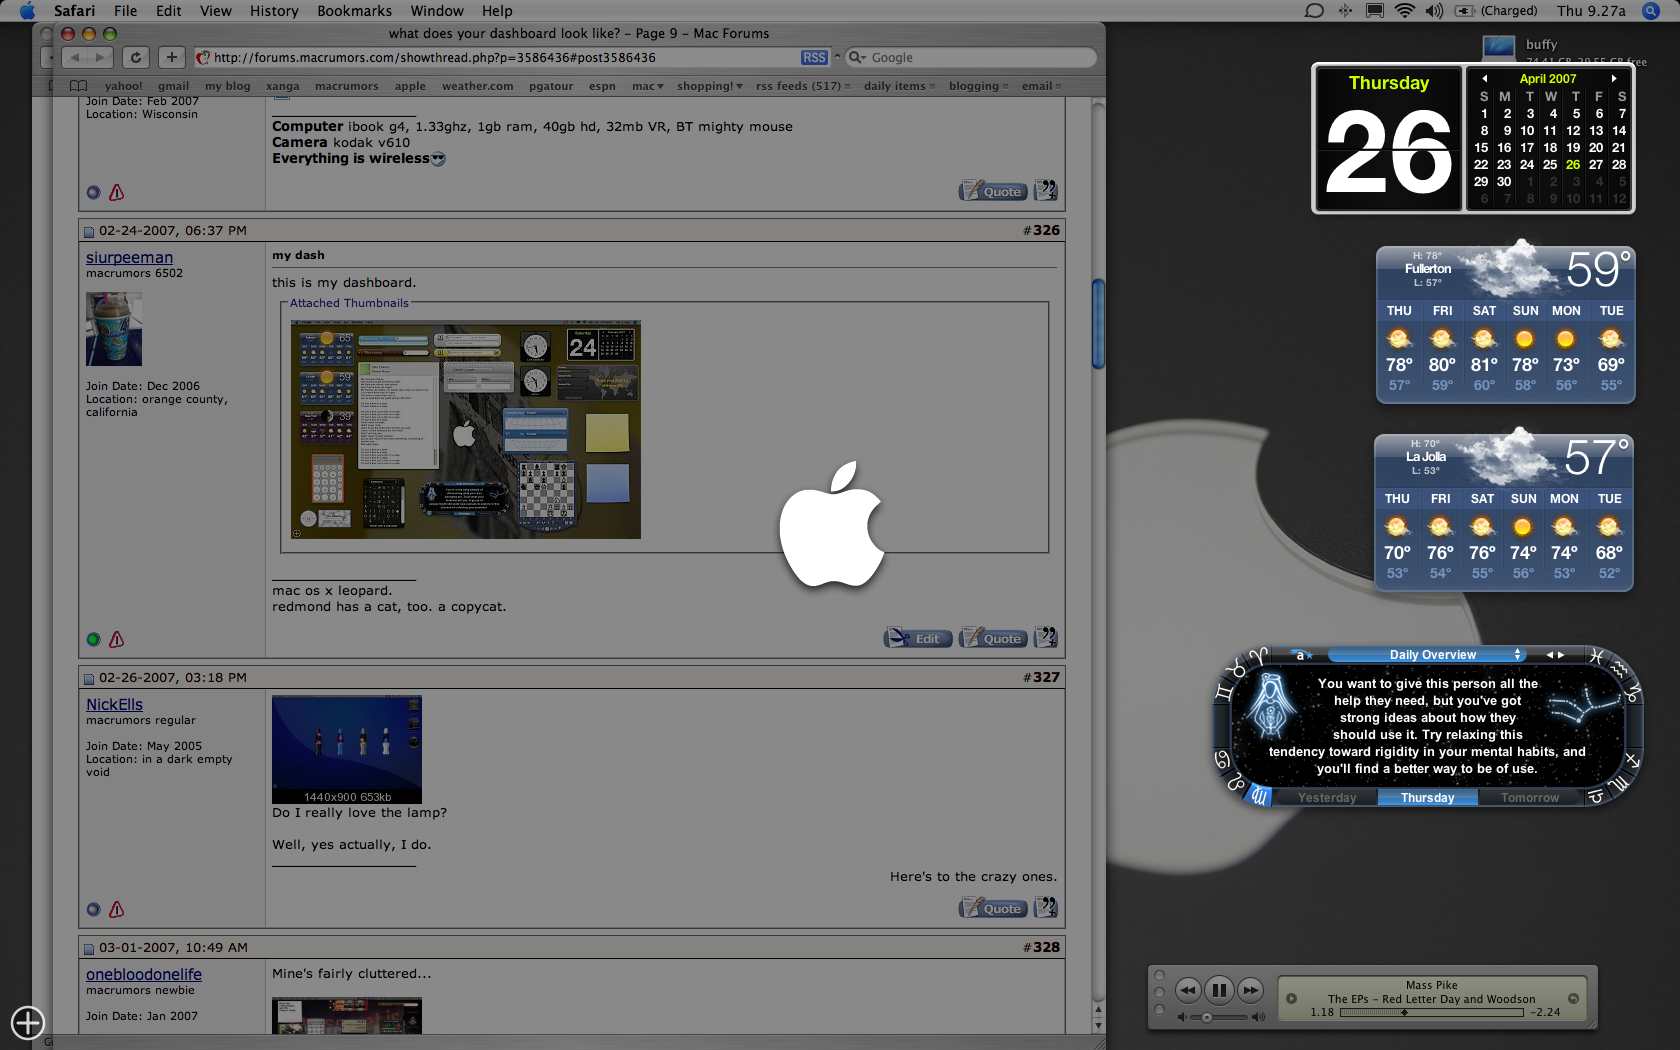Open the Wi-Fi status menu
The image size is (1680, 1050).
pyautogui.click(x=1405, y=11)
